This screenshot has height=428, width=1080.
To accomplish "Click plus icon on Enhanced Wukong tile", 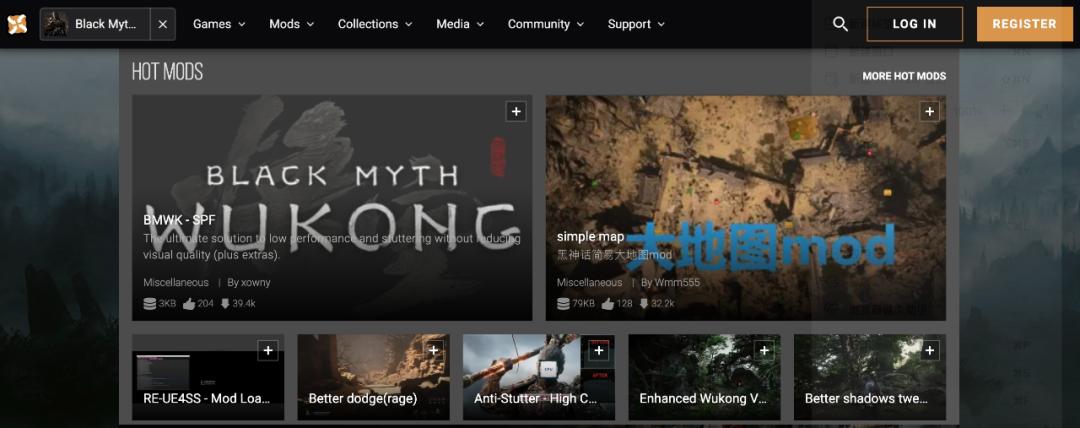I will pyautogui.click(x=764, y=351).
